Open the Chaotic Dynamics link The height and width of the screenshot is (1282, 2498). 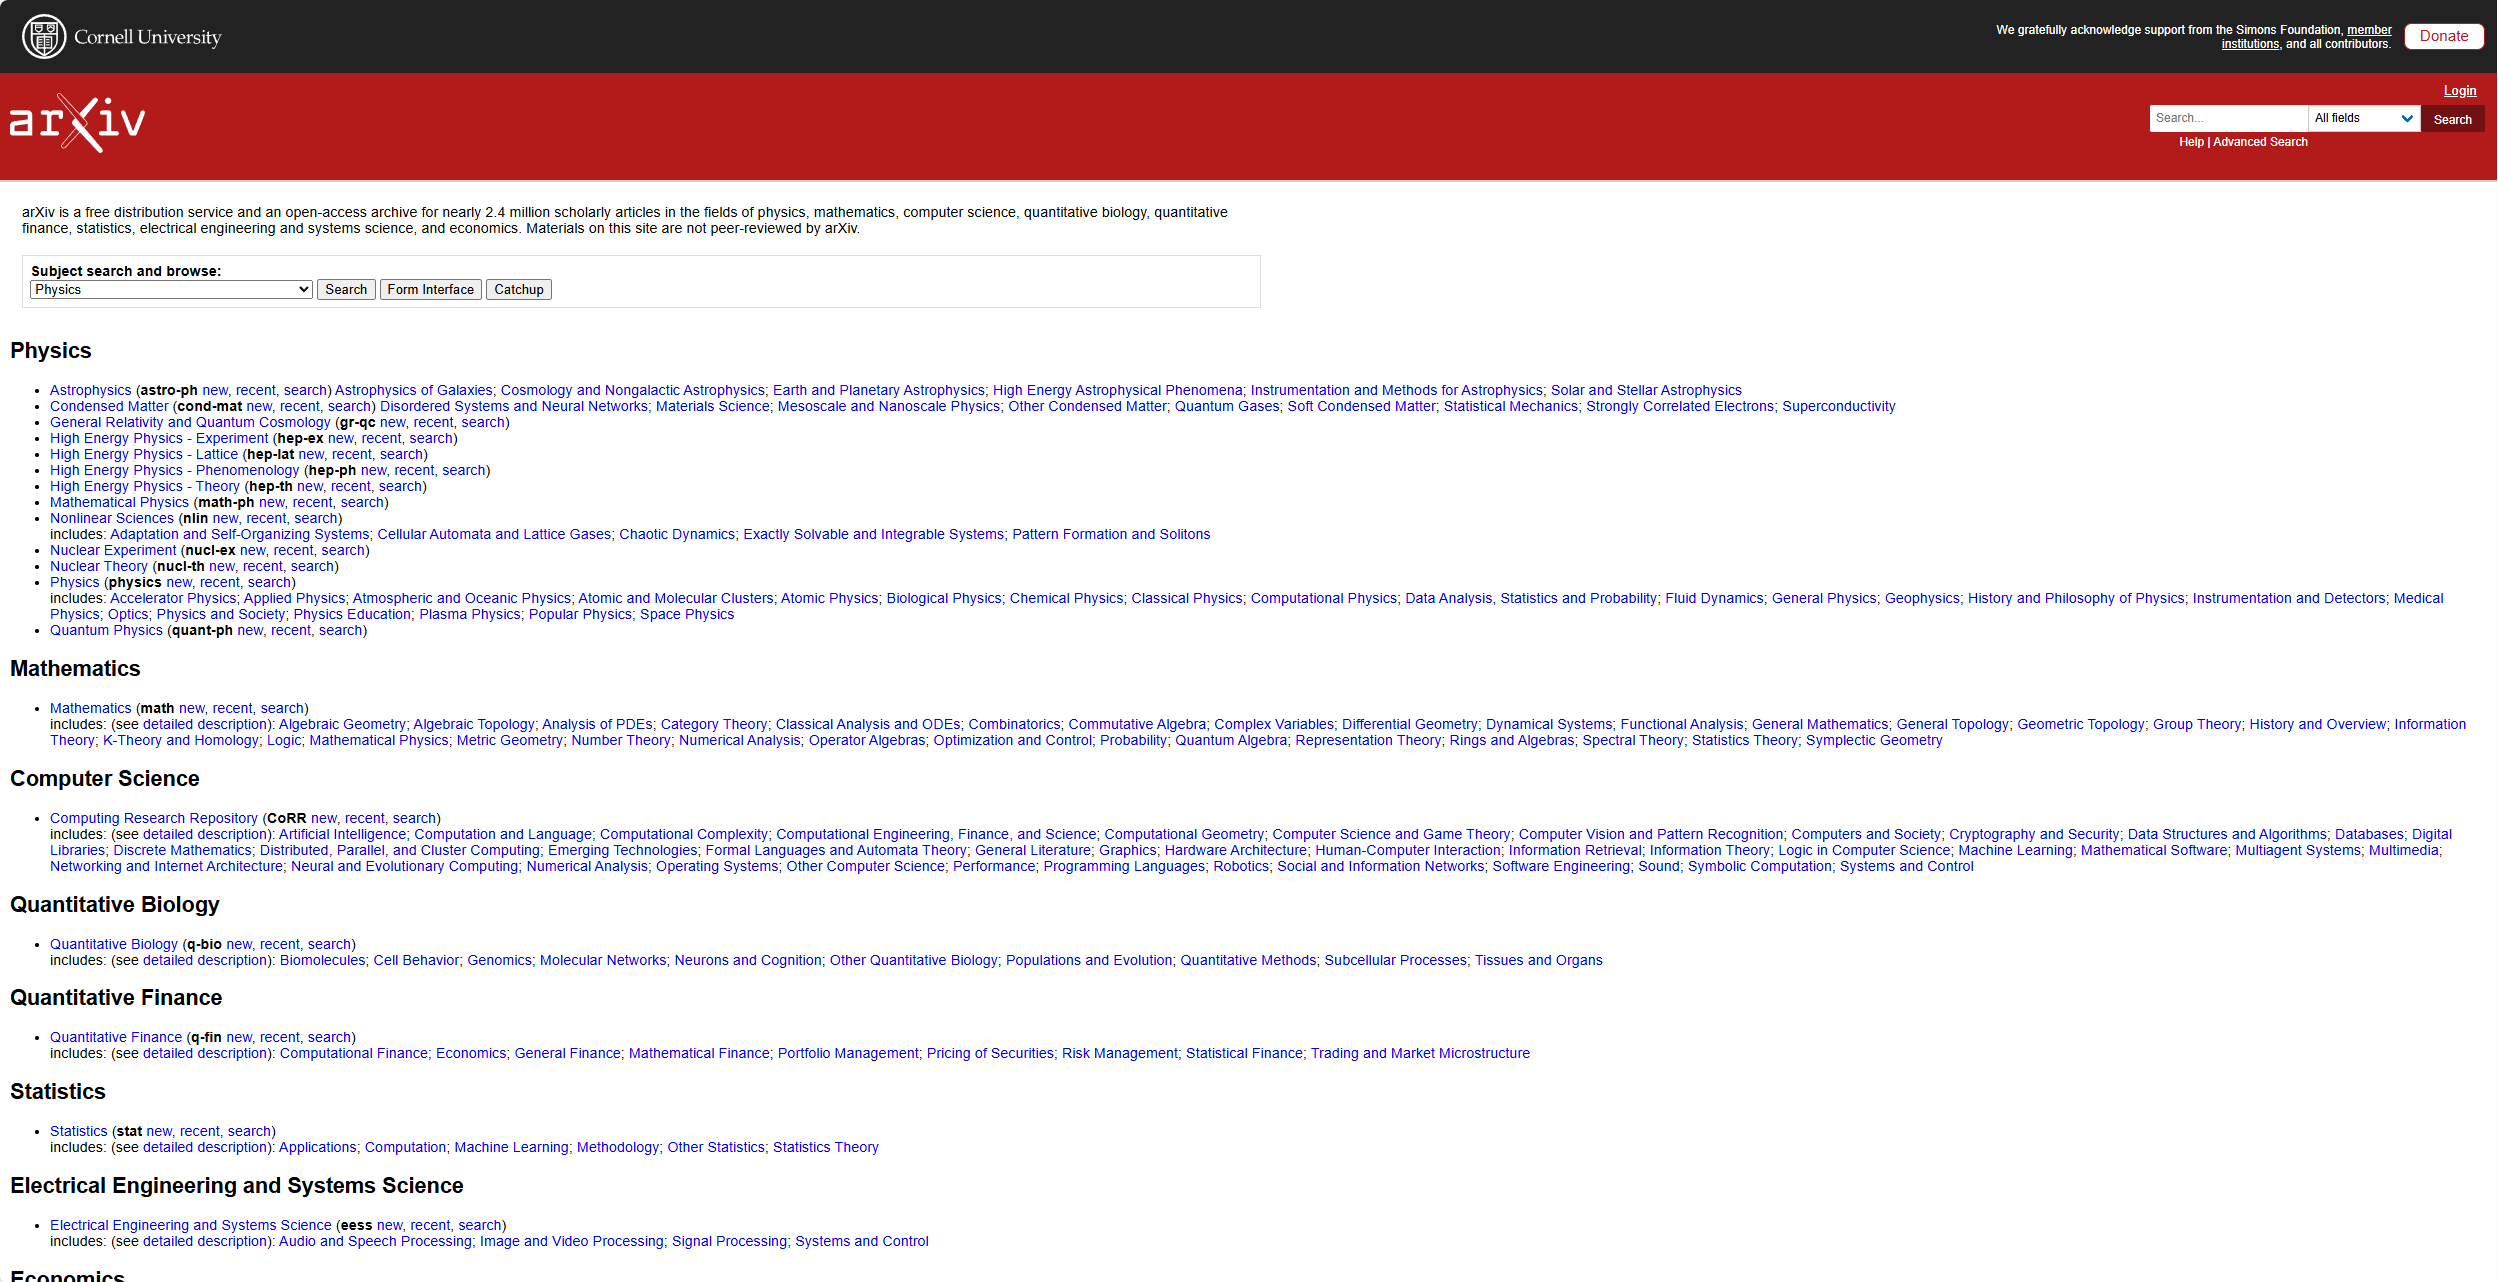(x=677, y=535)
